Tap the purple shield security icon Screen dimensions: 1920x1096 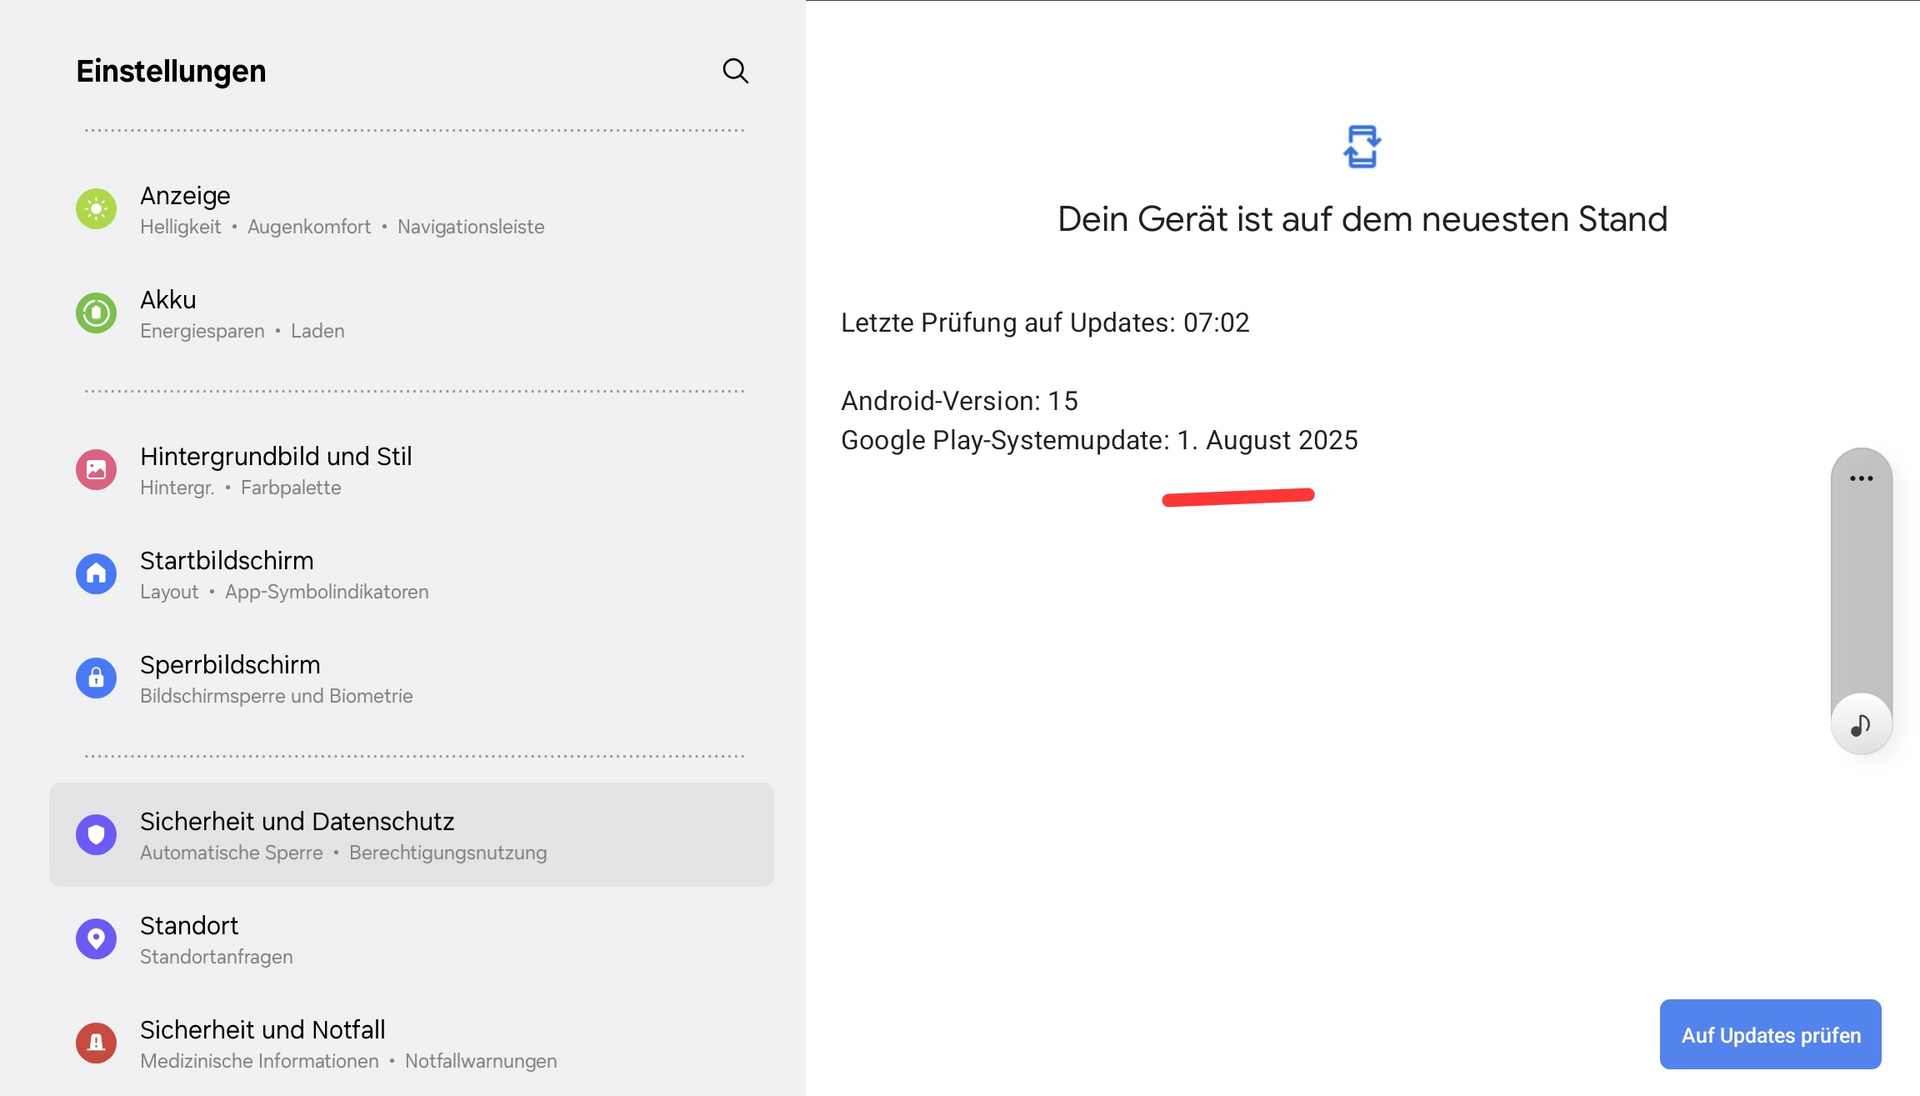(96, 835)
